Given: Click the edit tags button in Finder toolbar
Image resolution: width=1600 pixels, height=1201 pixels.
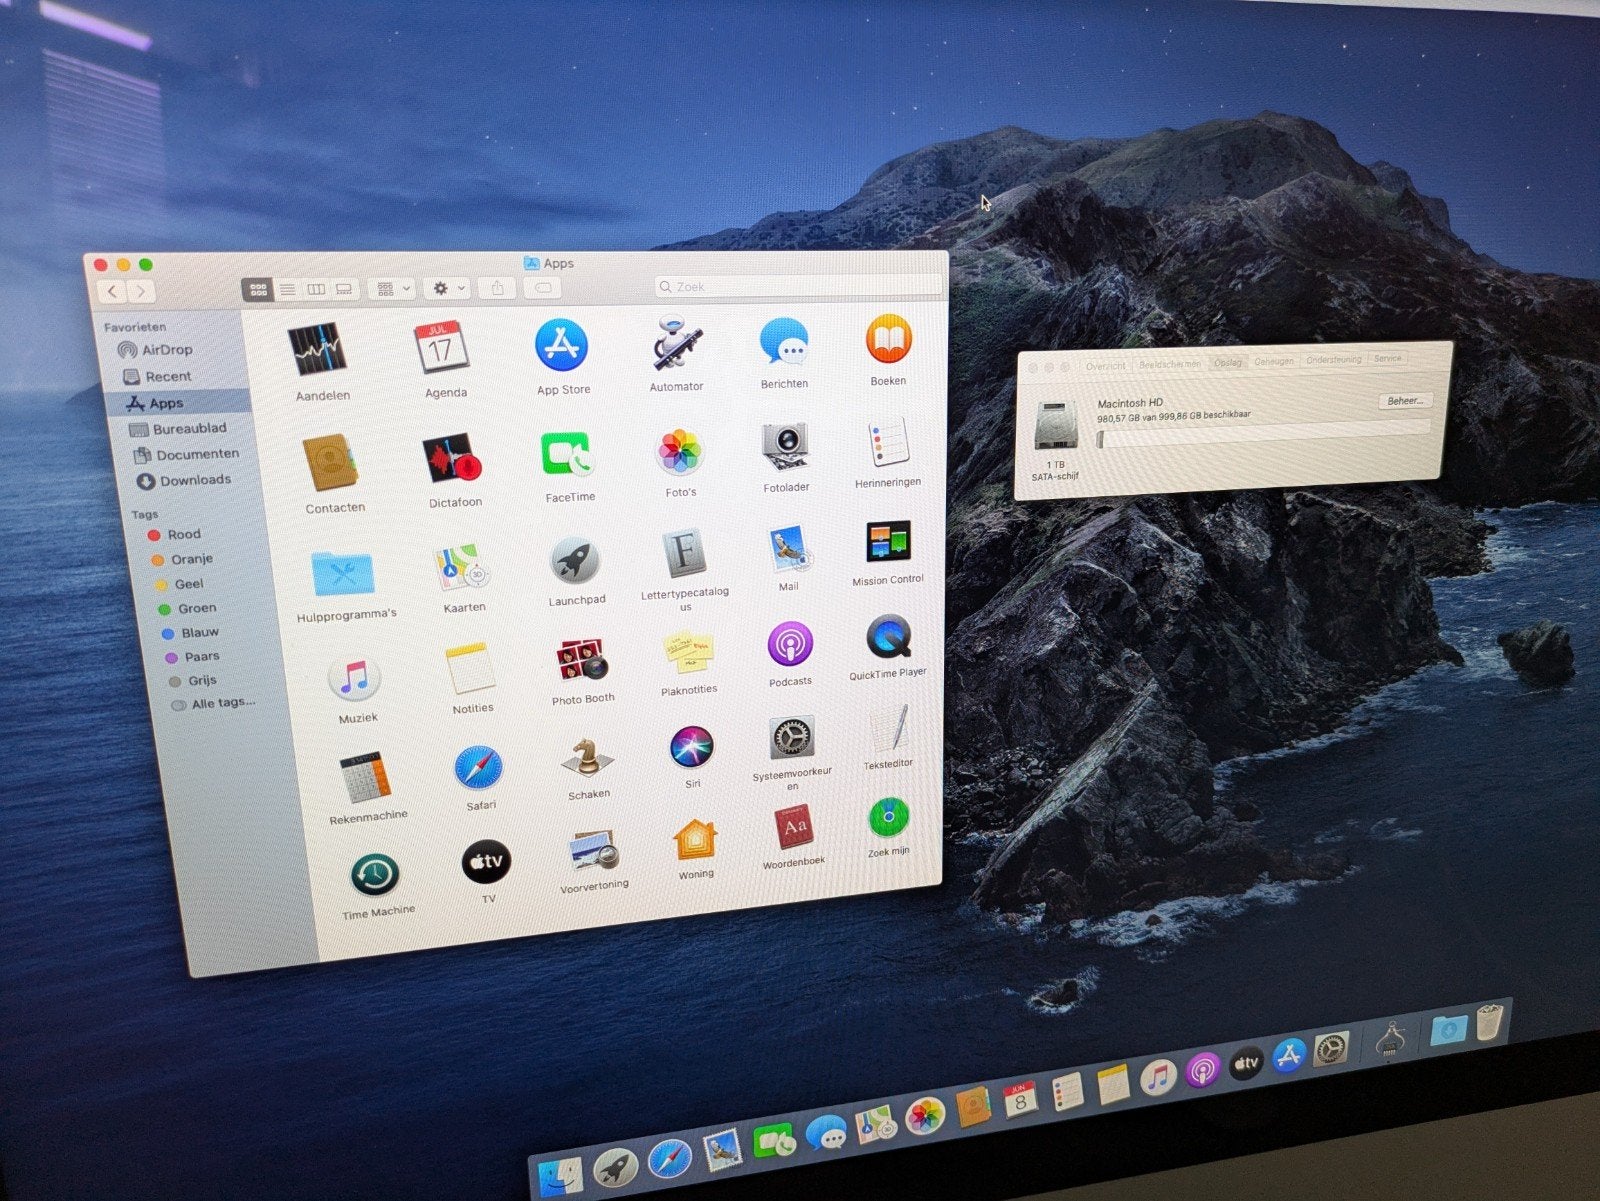Looking at the screenshot, I should (x=543, y=287).
